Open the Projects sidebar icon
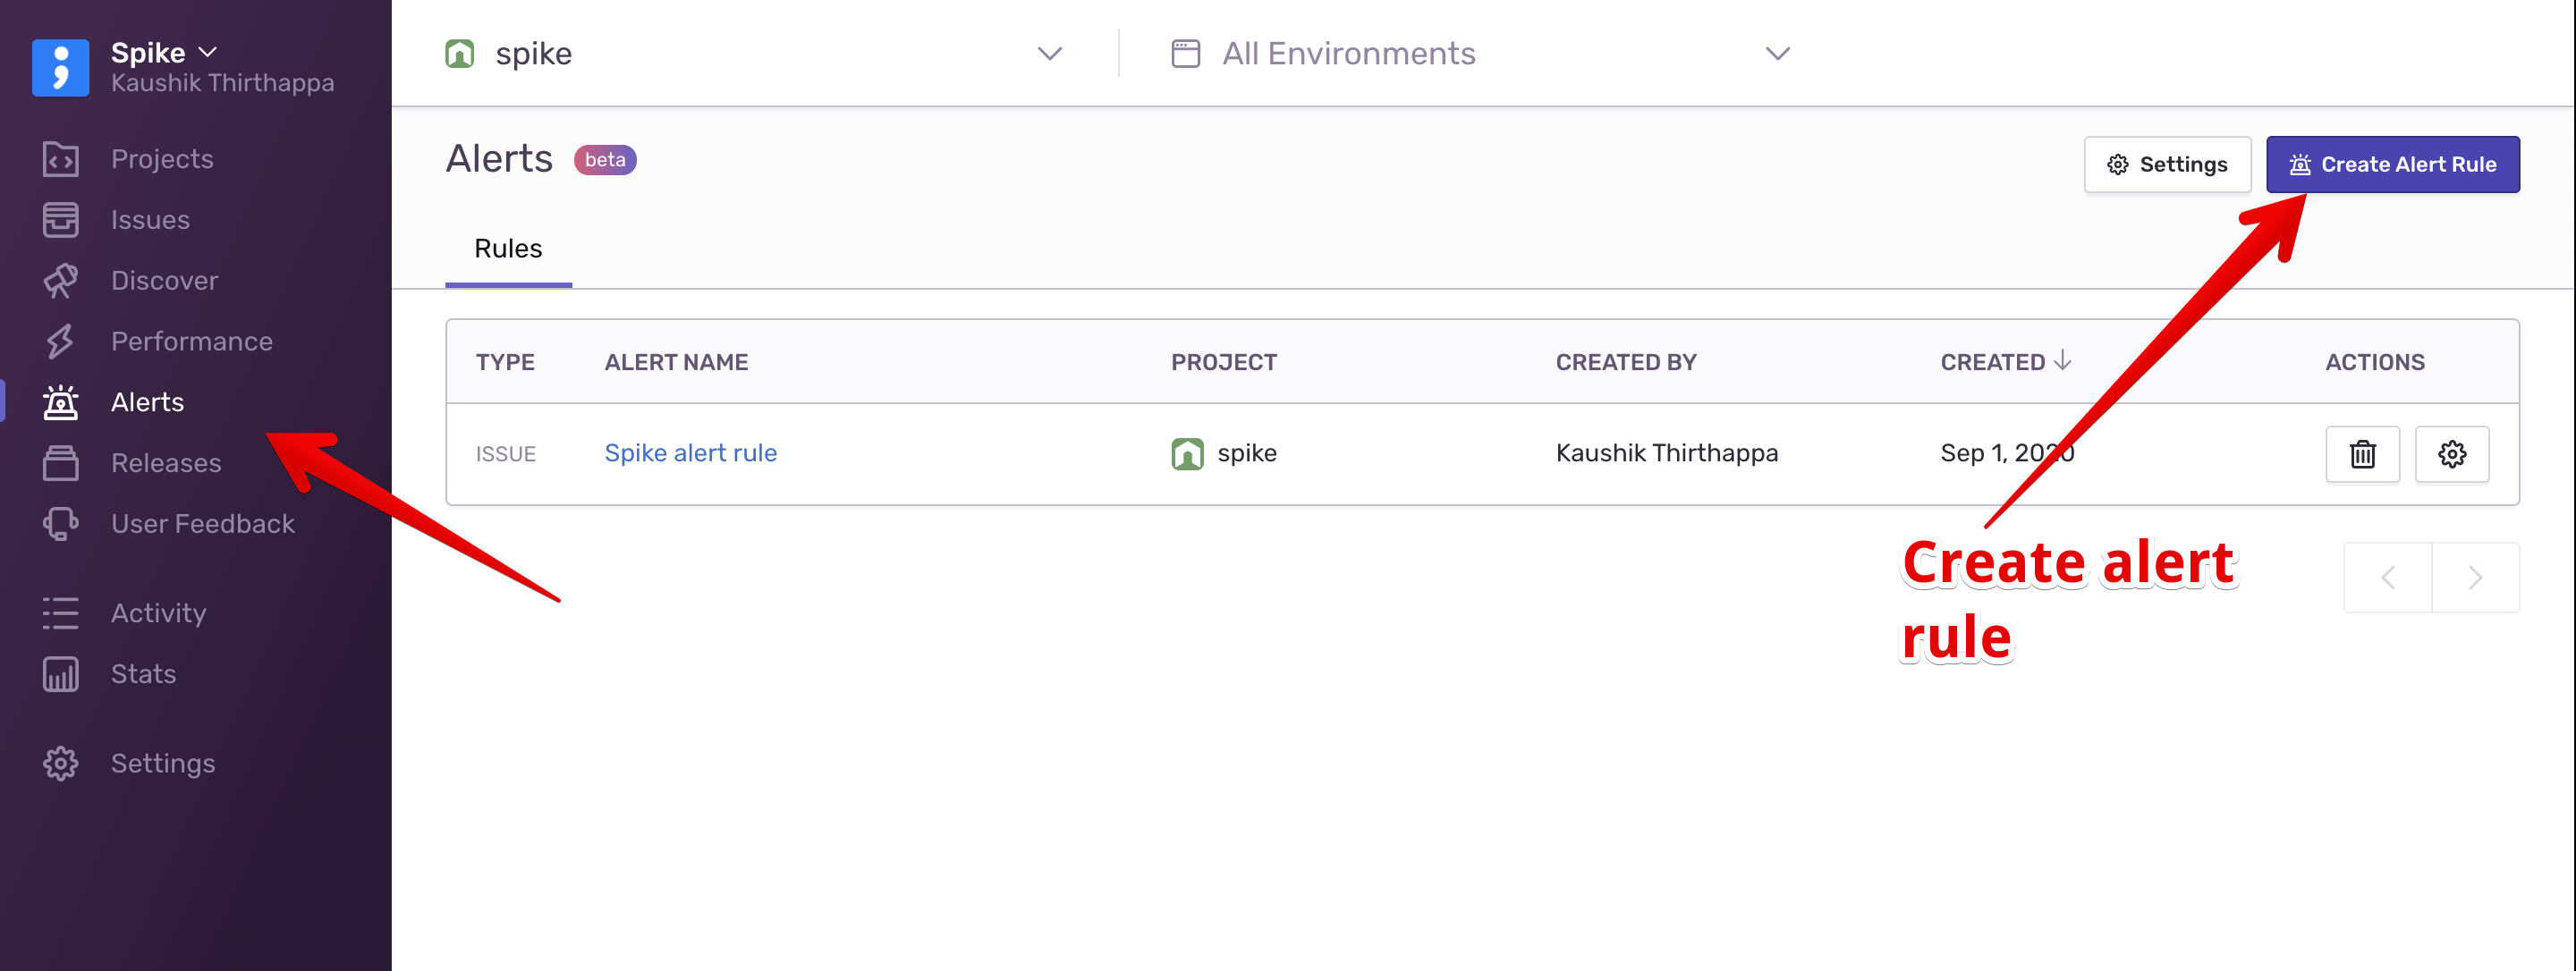 (60, 159)
